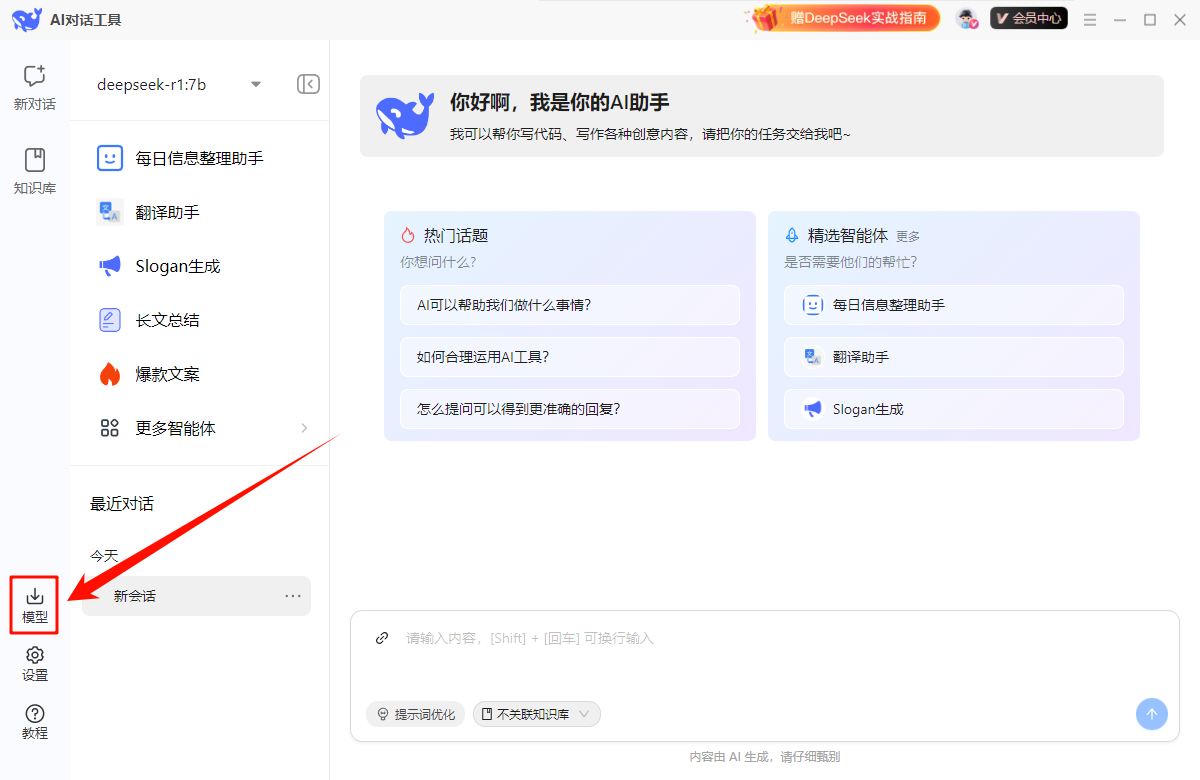Viewport: 1200px width, 780px height.
Task: Open the hamburger menu in title bar
Action: coord(1090,19)
